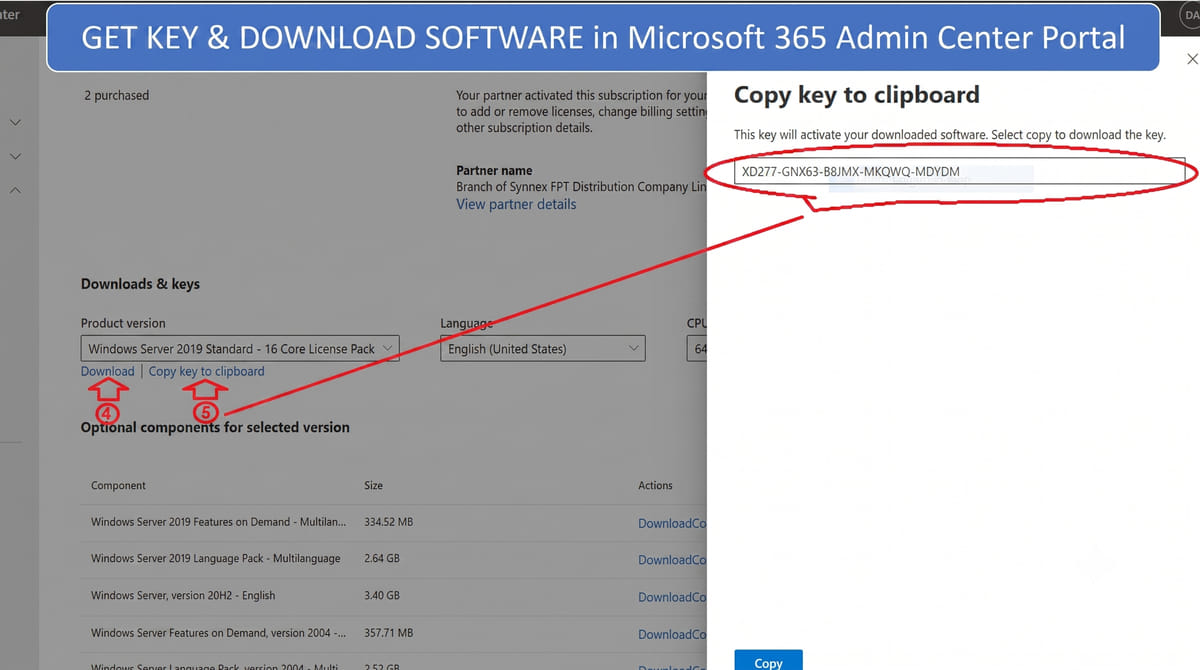Click the Copy key to clipboard link
The image size is (1200, 670).
[x=207, y=371]
